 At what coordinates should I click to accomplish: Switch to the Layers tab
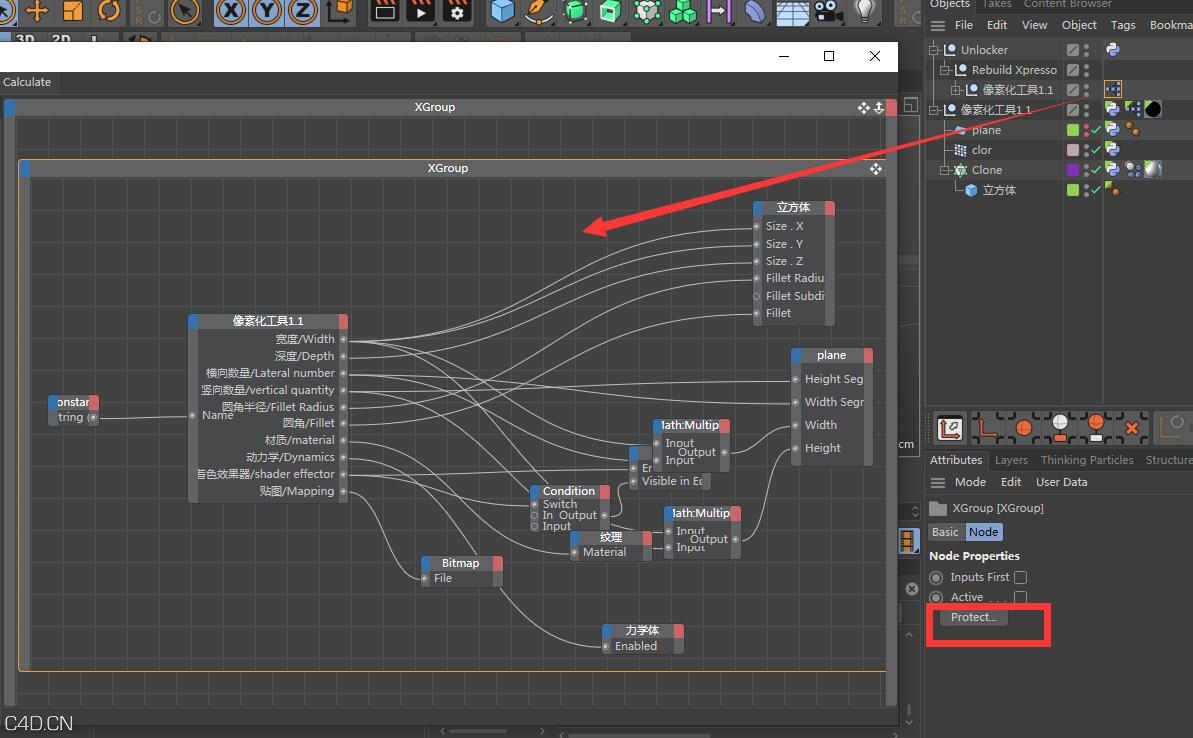point(1011,460)
